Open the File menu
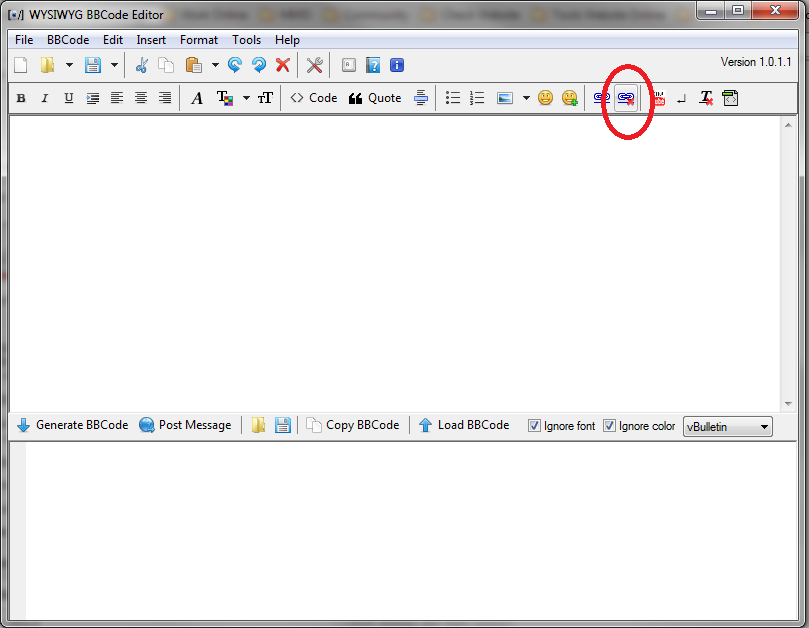Viewport: 809px width, 628px height. click(24, 40)
